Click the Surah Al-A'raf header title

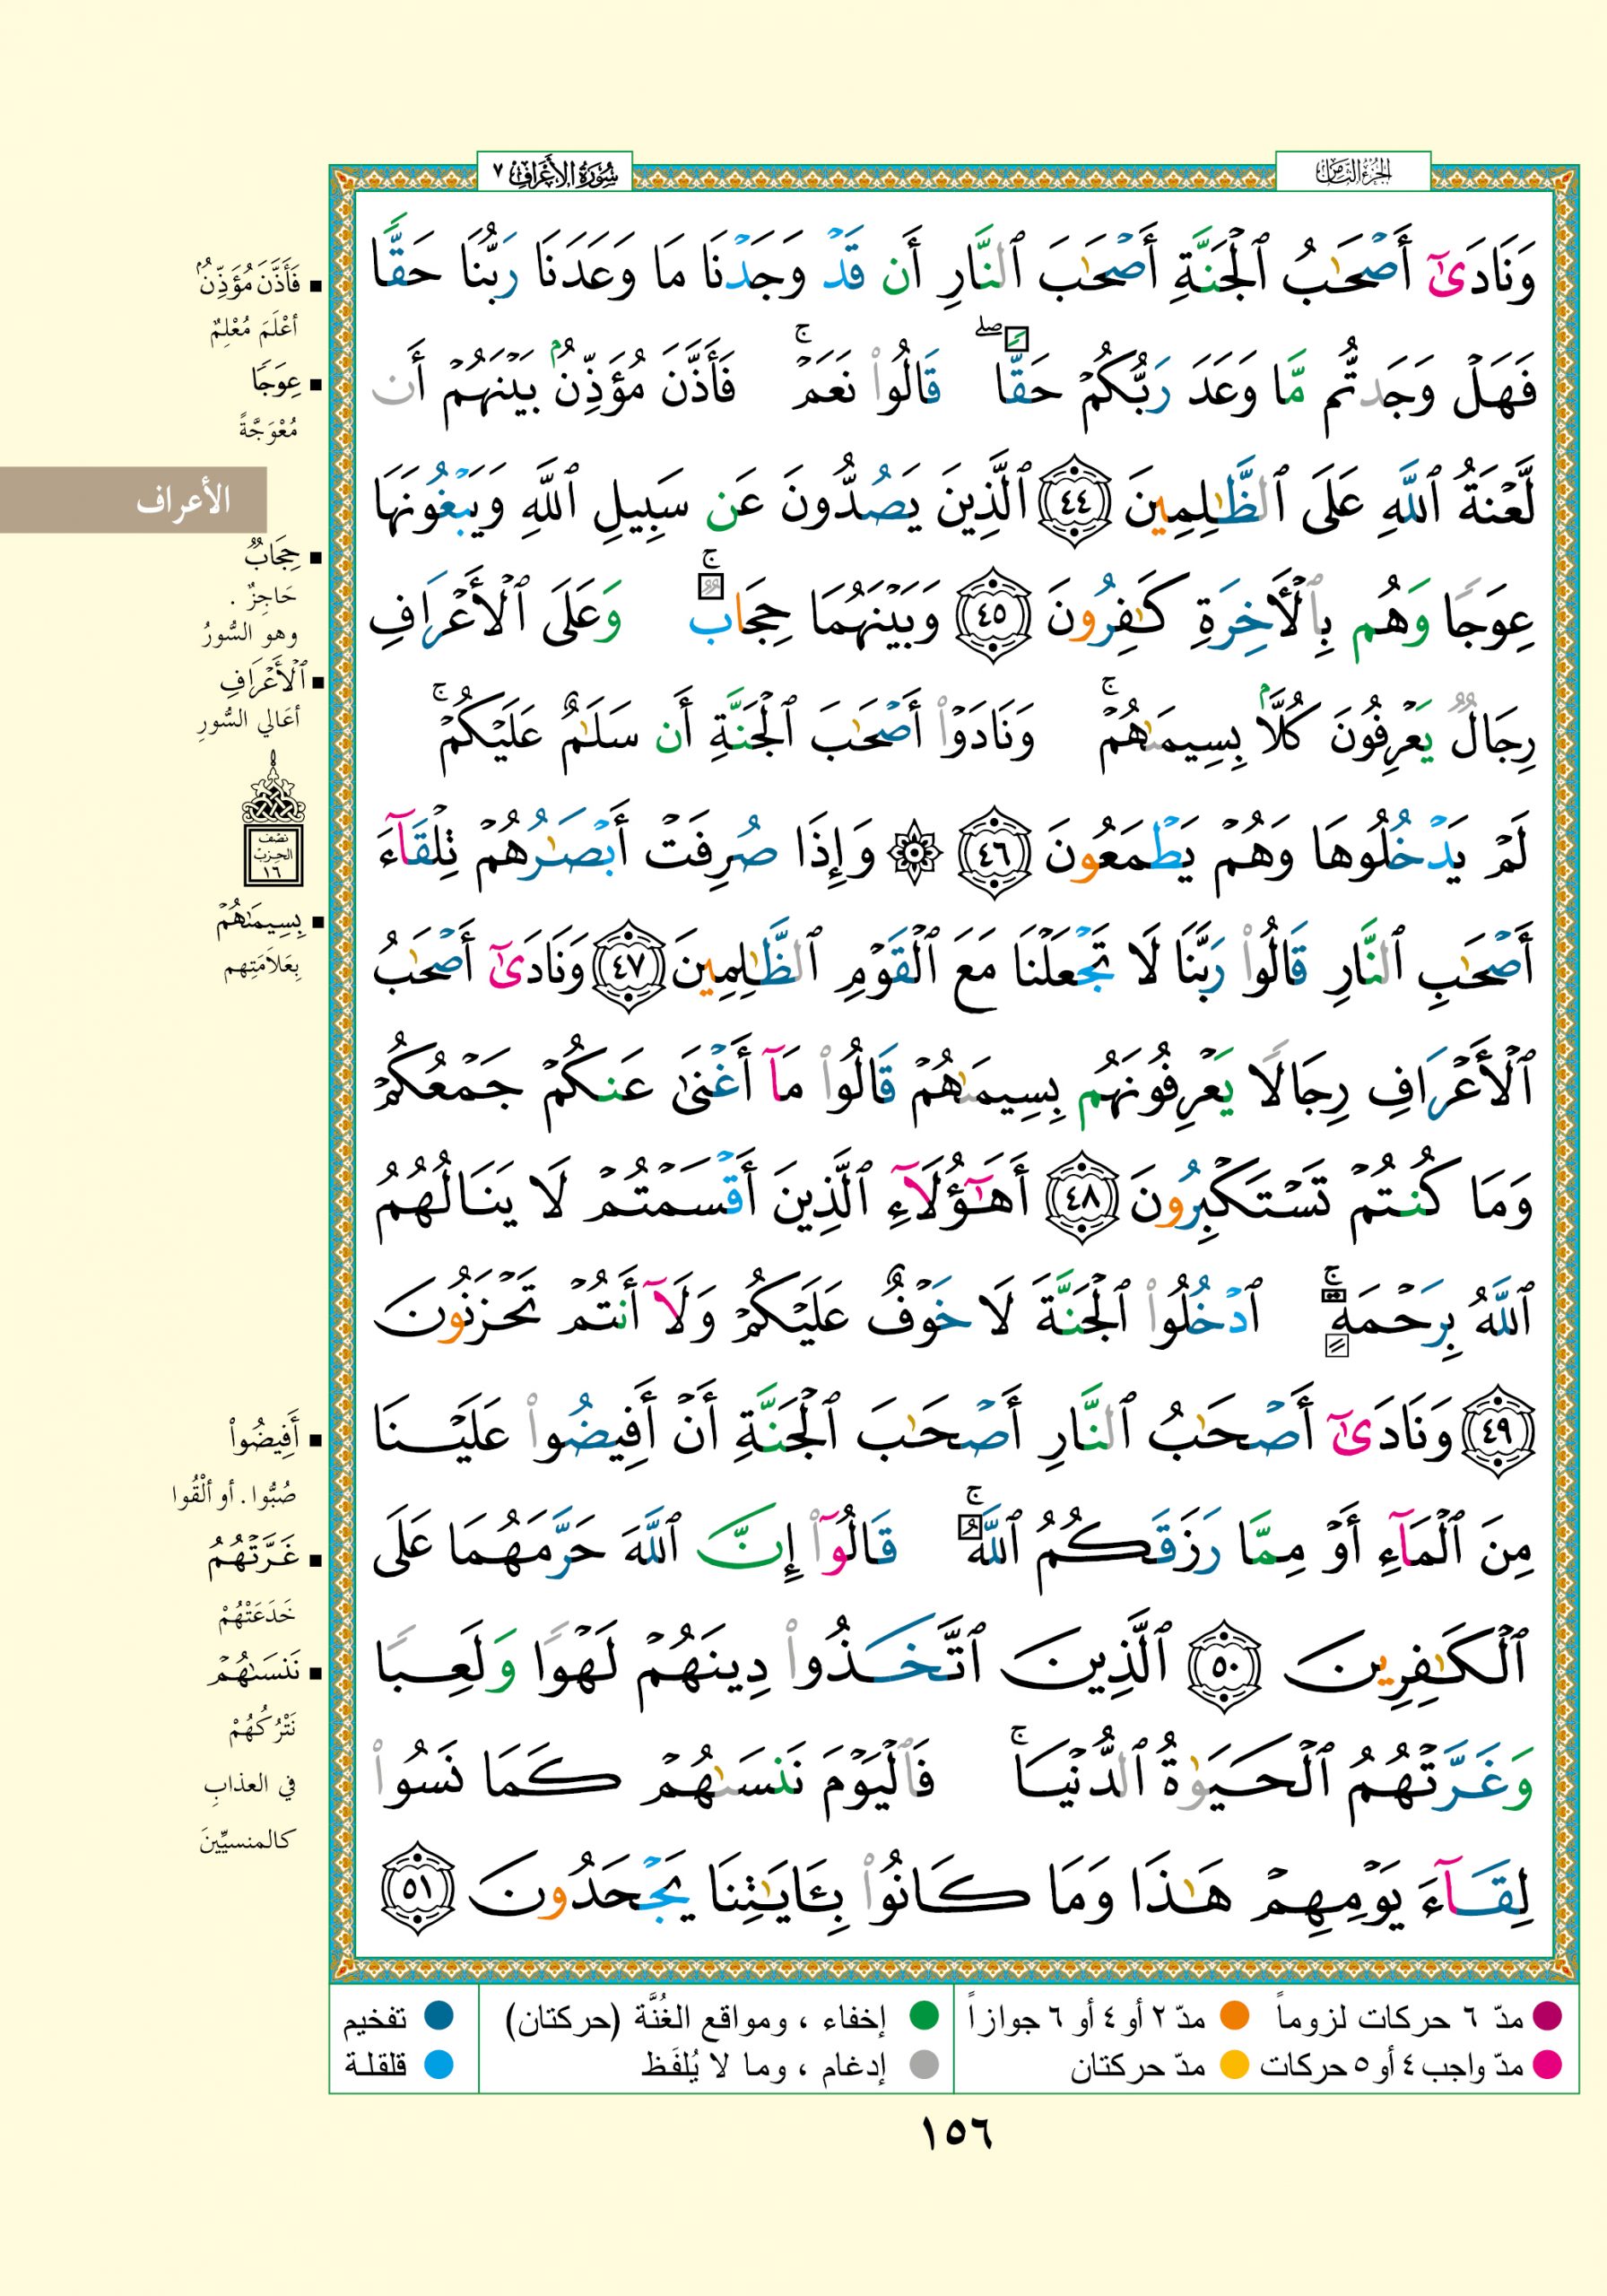(x=556, y=174)
